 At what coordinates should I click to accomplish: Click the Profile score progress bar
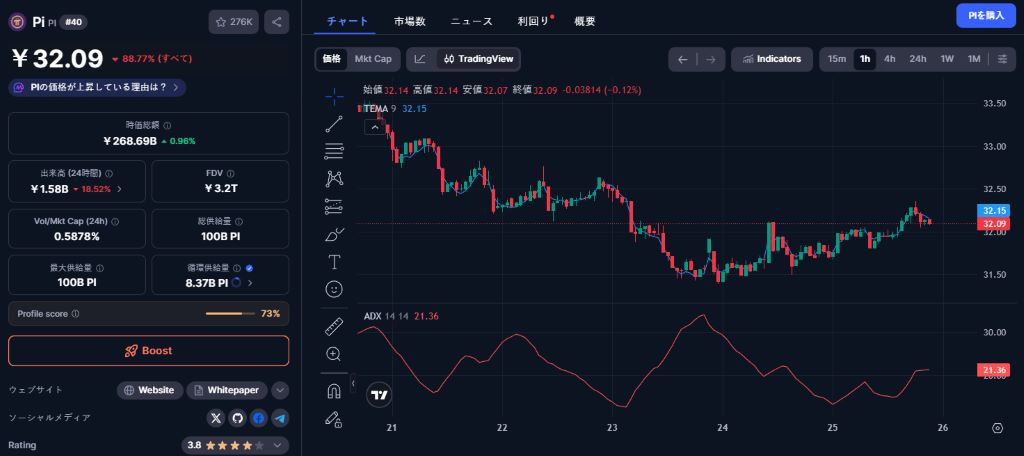(x=230, y=314)
